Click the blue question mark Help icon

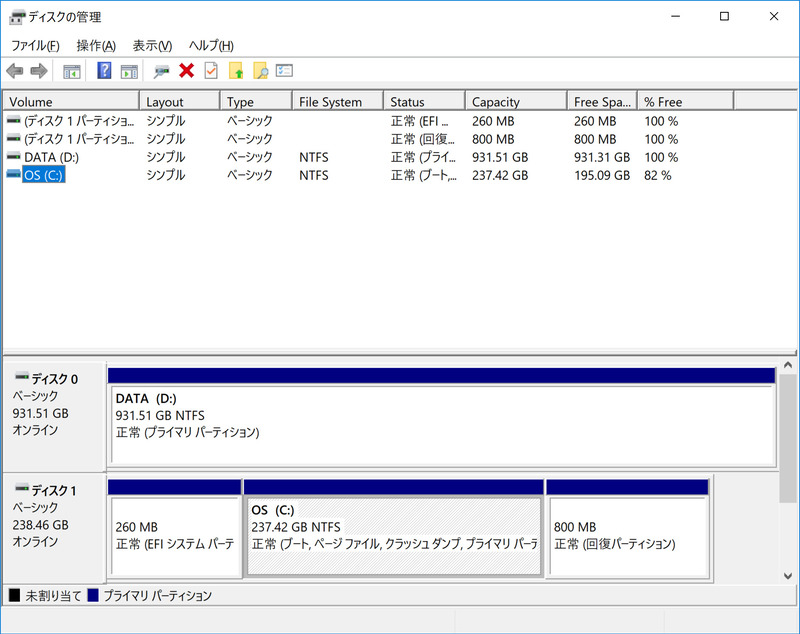102,70
